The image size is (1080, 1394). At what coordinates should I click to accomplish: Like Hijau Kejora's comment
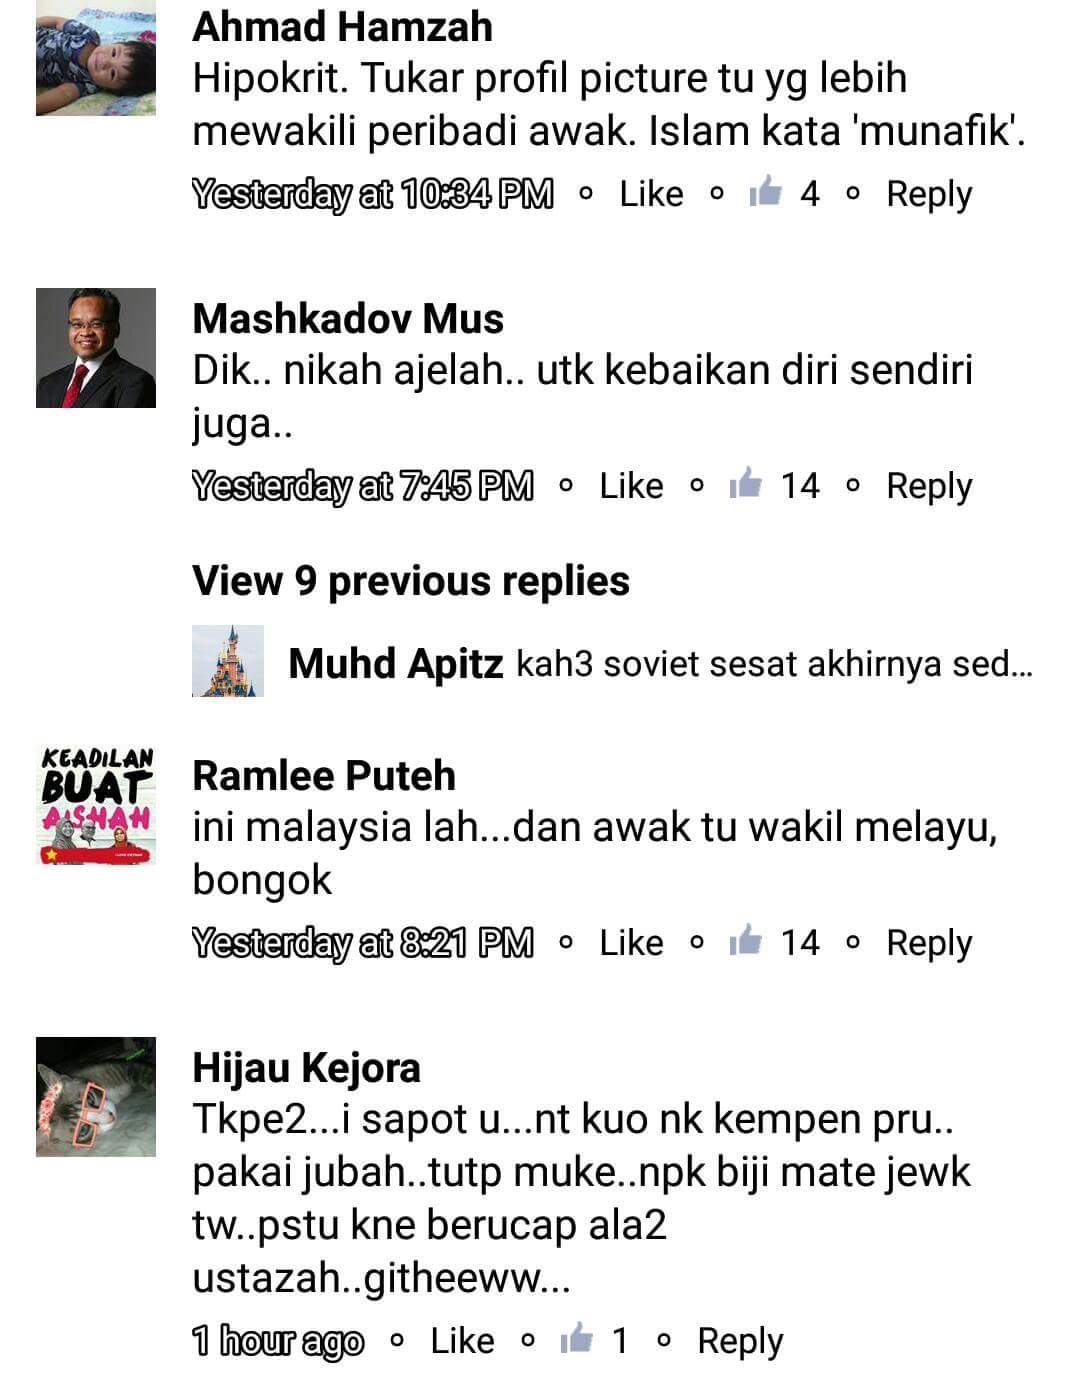pyautogui.click(x=462, y=1340)
